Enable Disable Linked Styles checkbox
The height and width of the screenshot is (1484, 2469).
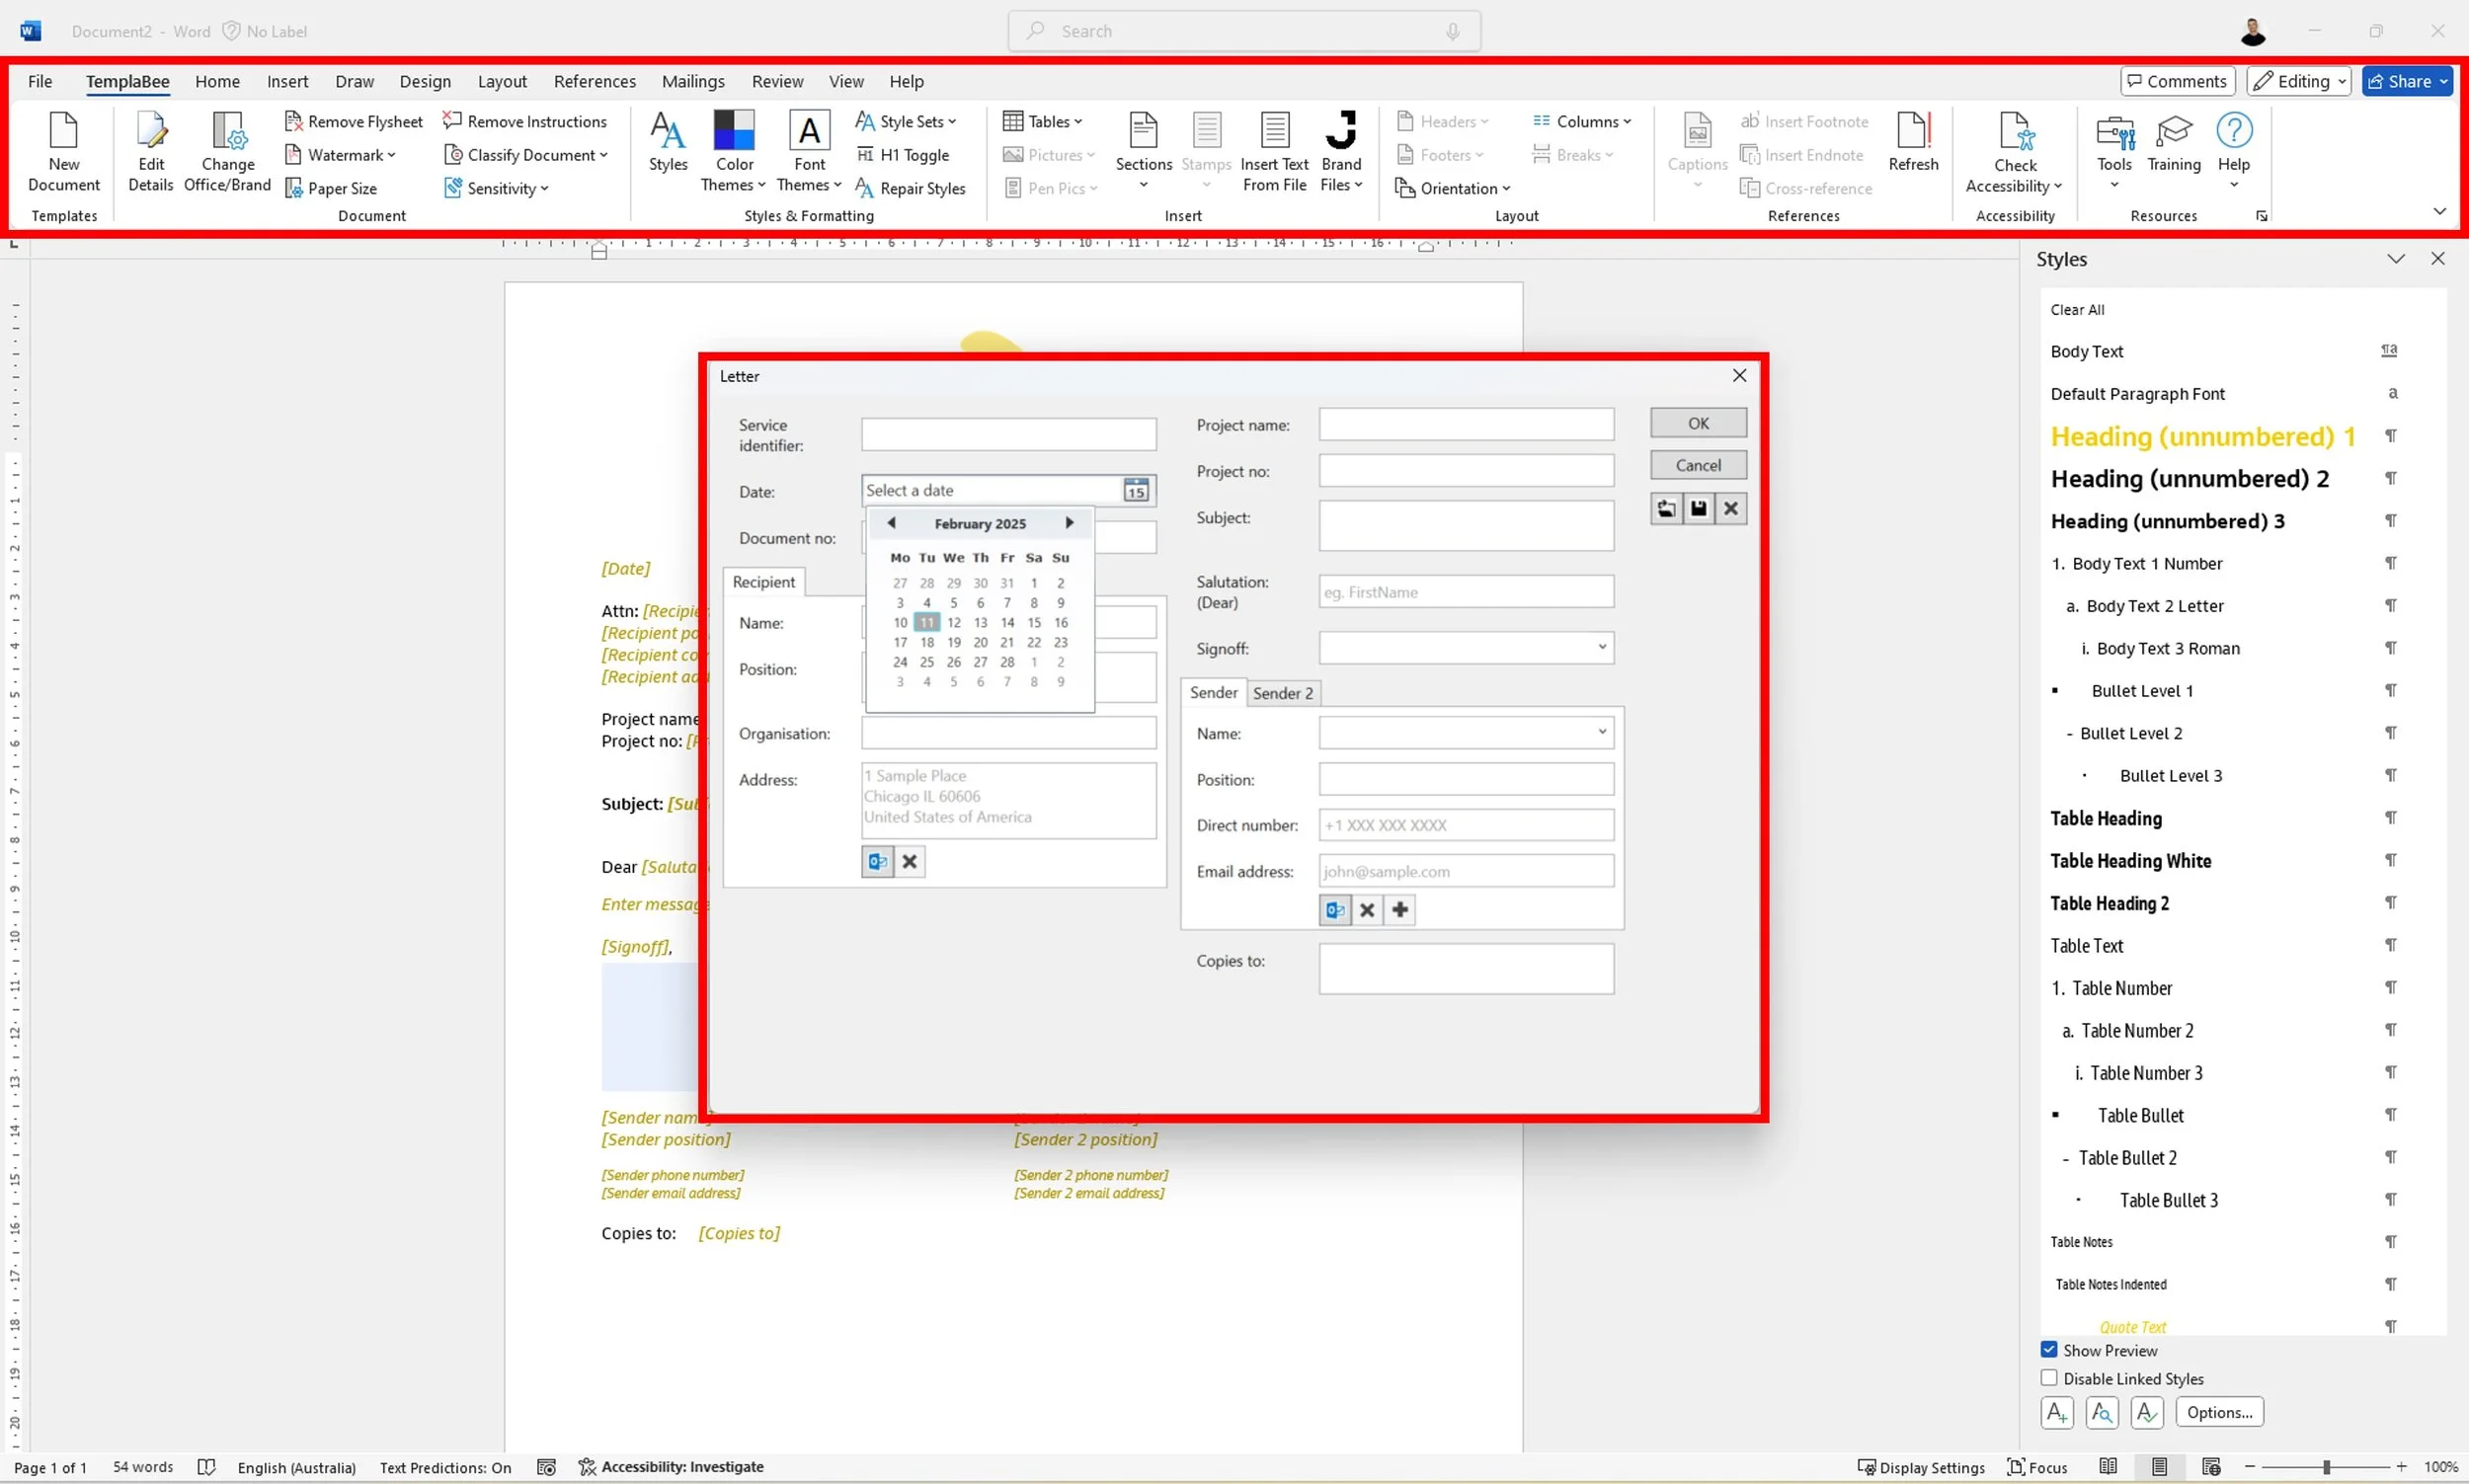click(x=2049, y=1378)
